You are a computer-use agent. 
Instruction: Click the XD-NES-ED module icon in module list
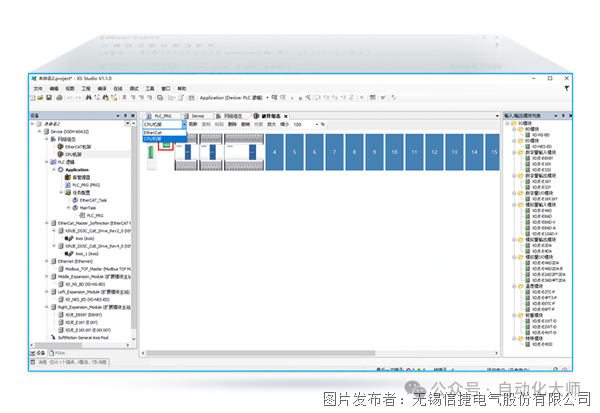(528, 147)
